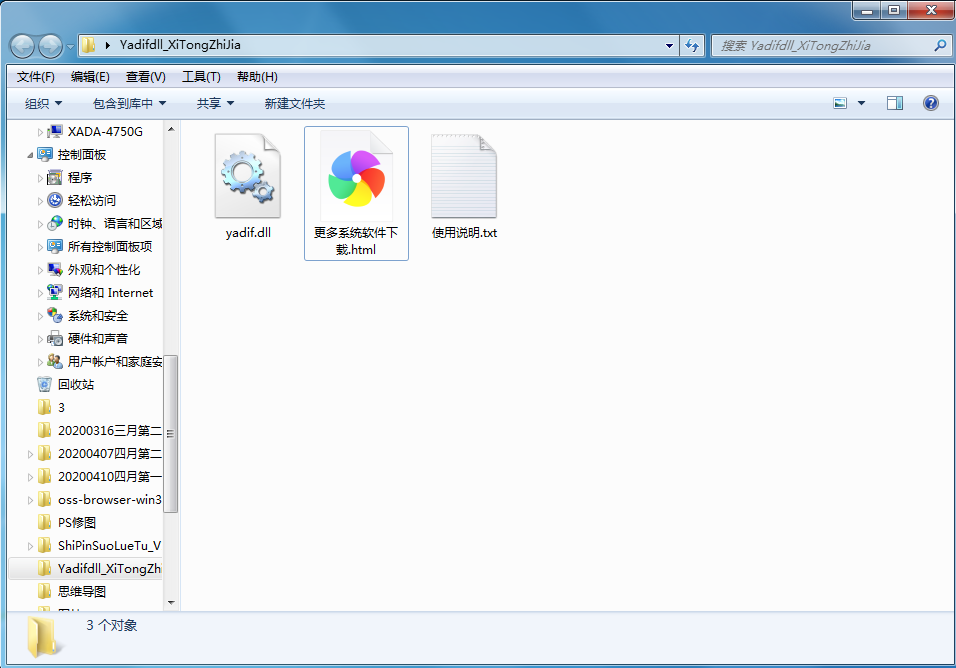Open the 帮助(H) menu
Viewport: 956px width, 668px height.
(x=257, y=77)
